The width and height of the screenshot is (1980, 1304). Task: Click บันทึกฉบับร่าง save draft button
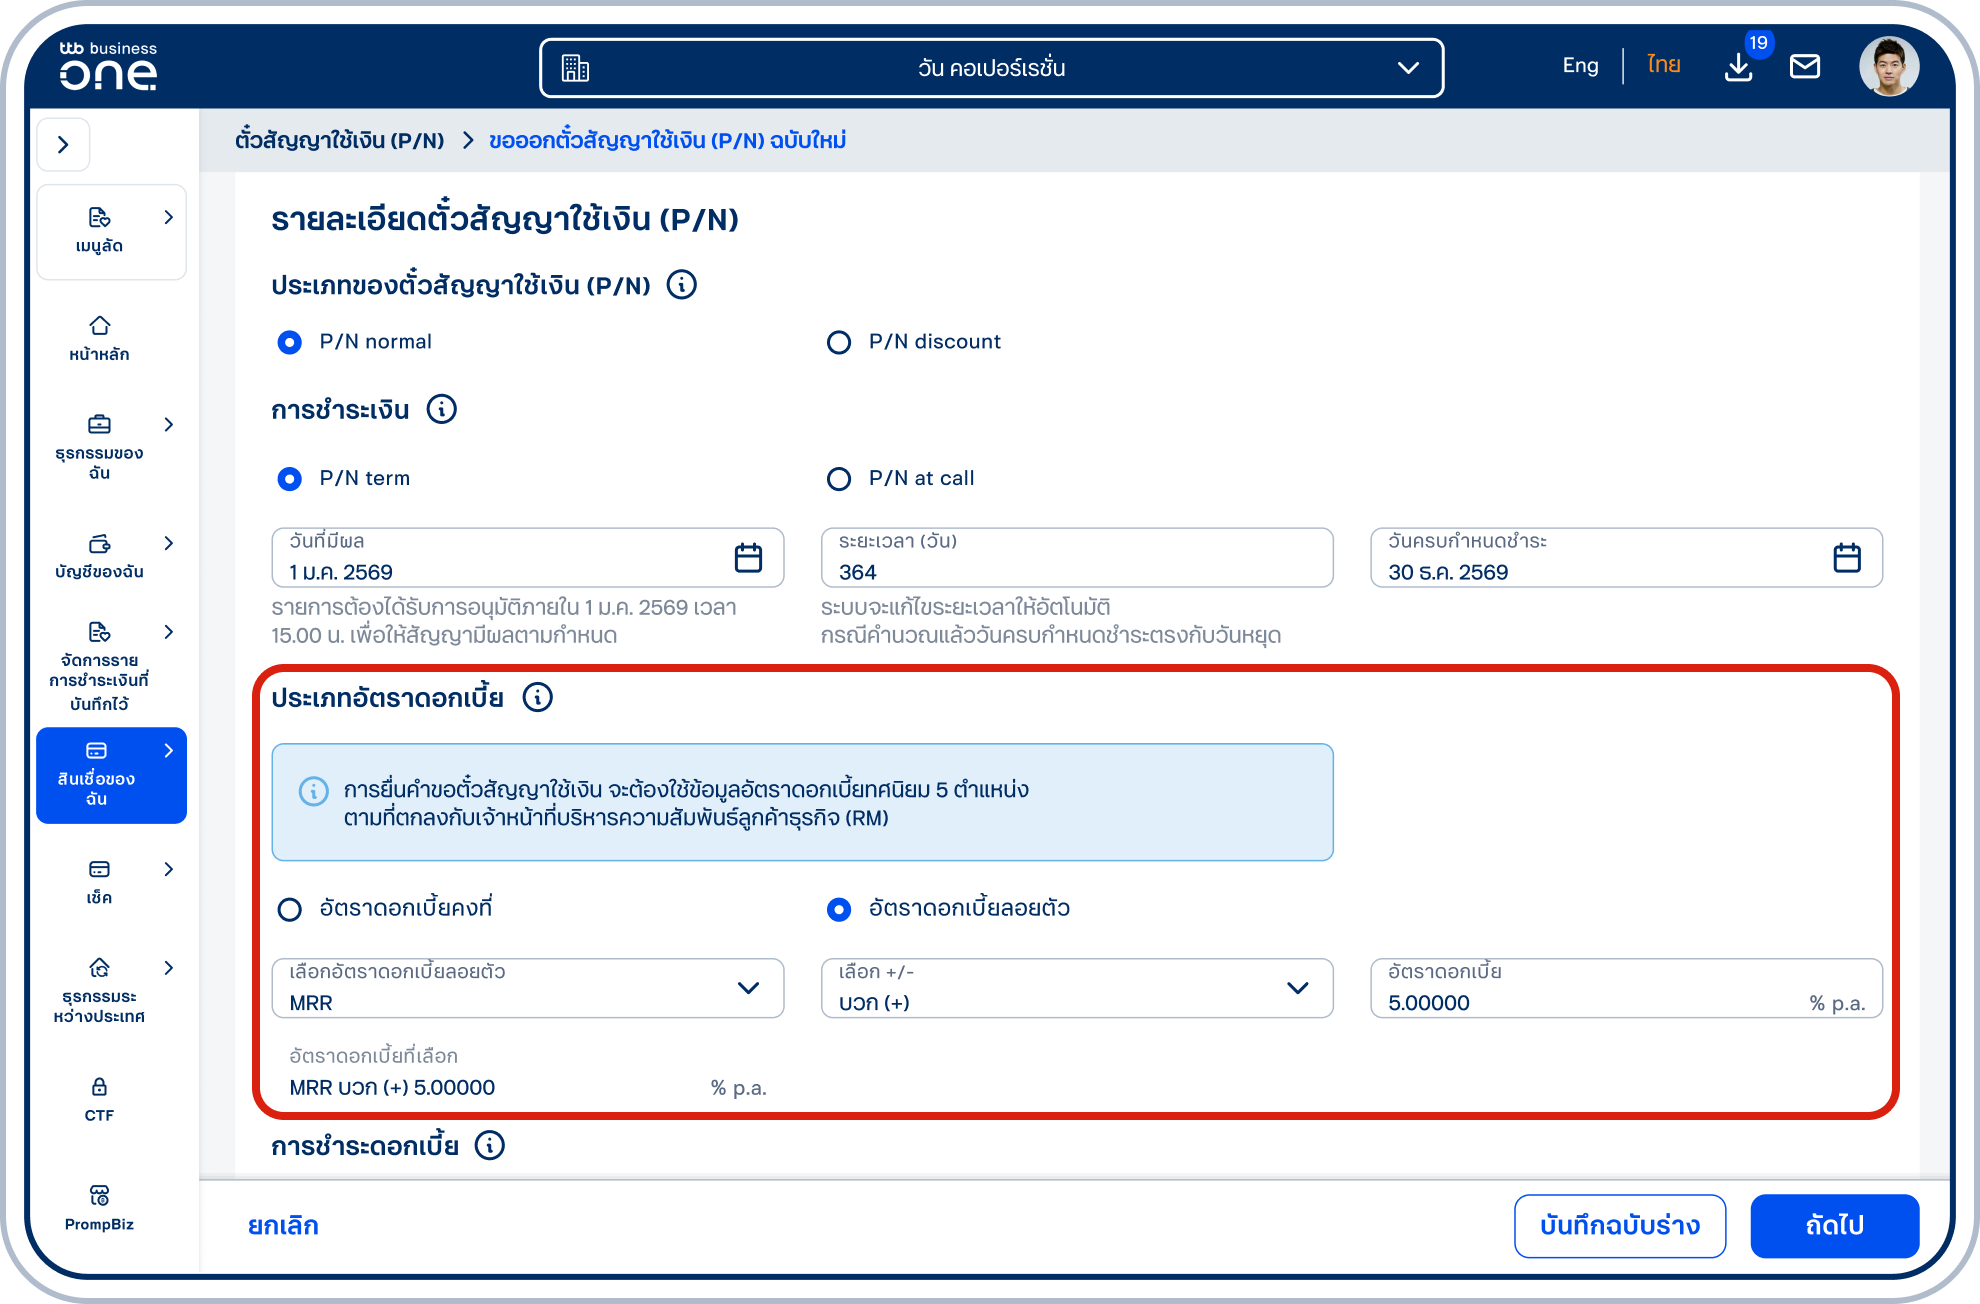(x=1620, y=1226)
